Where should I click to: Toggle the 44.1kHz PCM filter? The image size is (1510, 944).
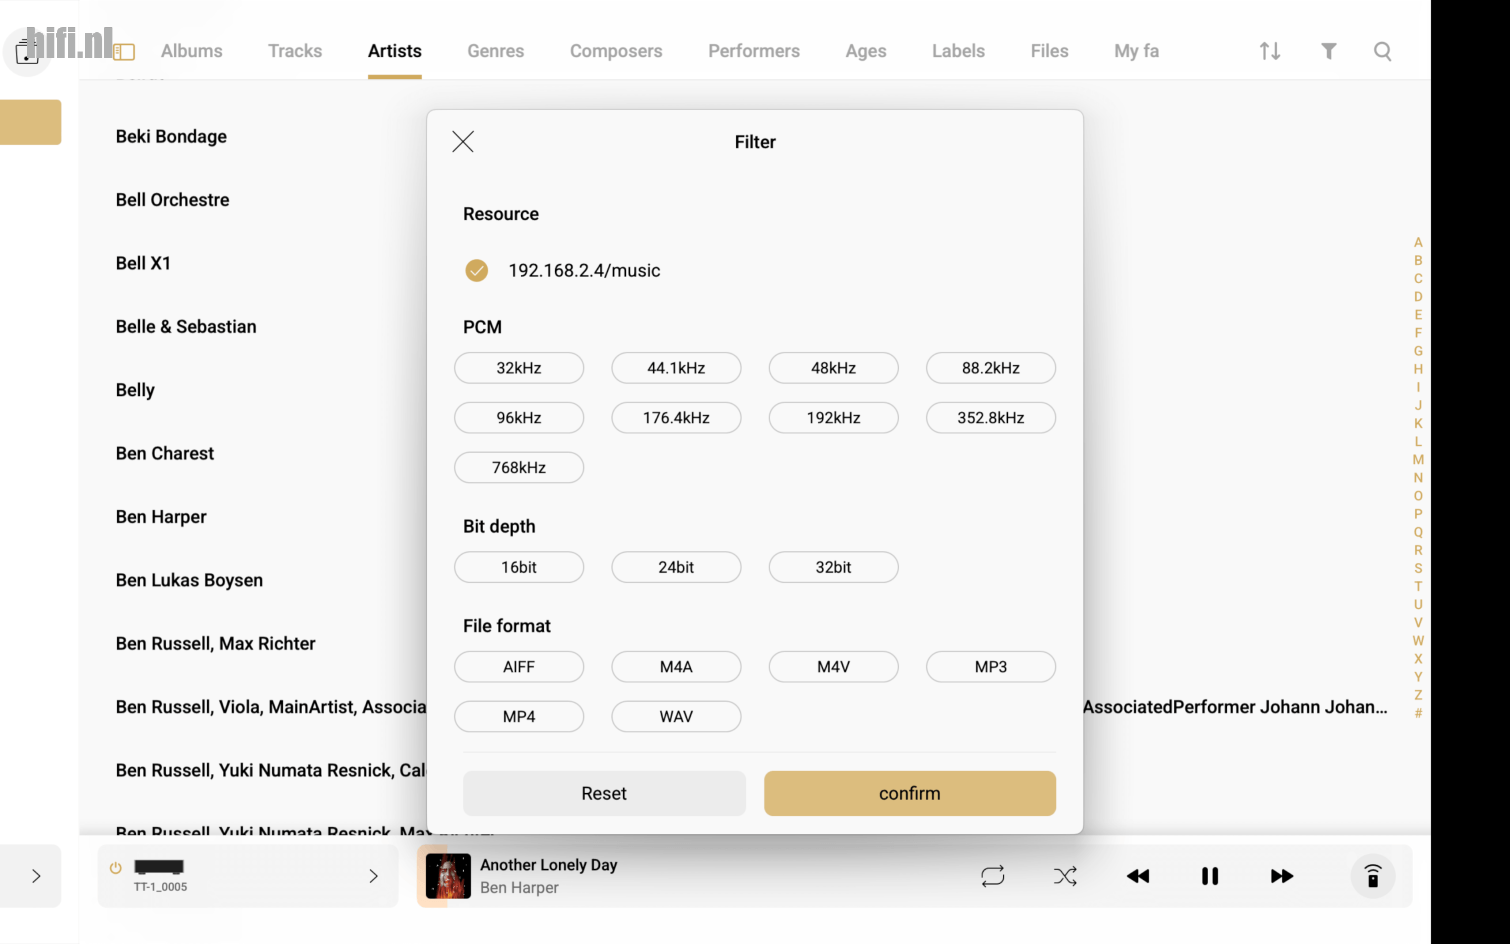point(676,368)
